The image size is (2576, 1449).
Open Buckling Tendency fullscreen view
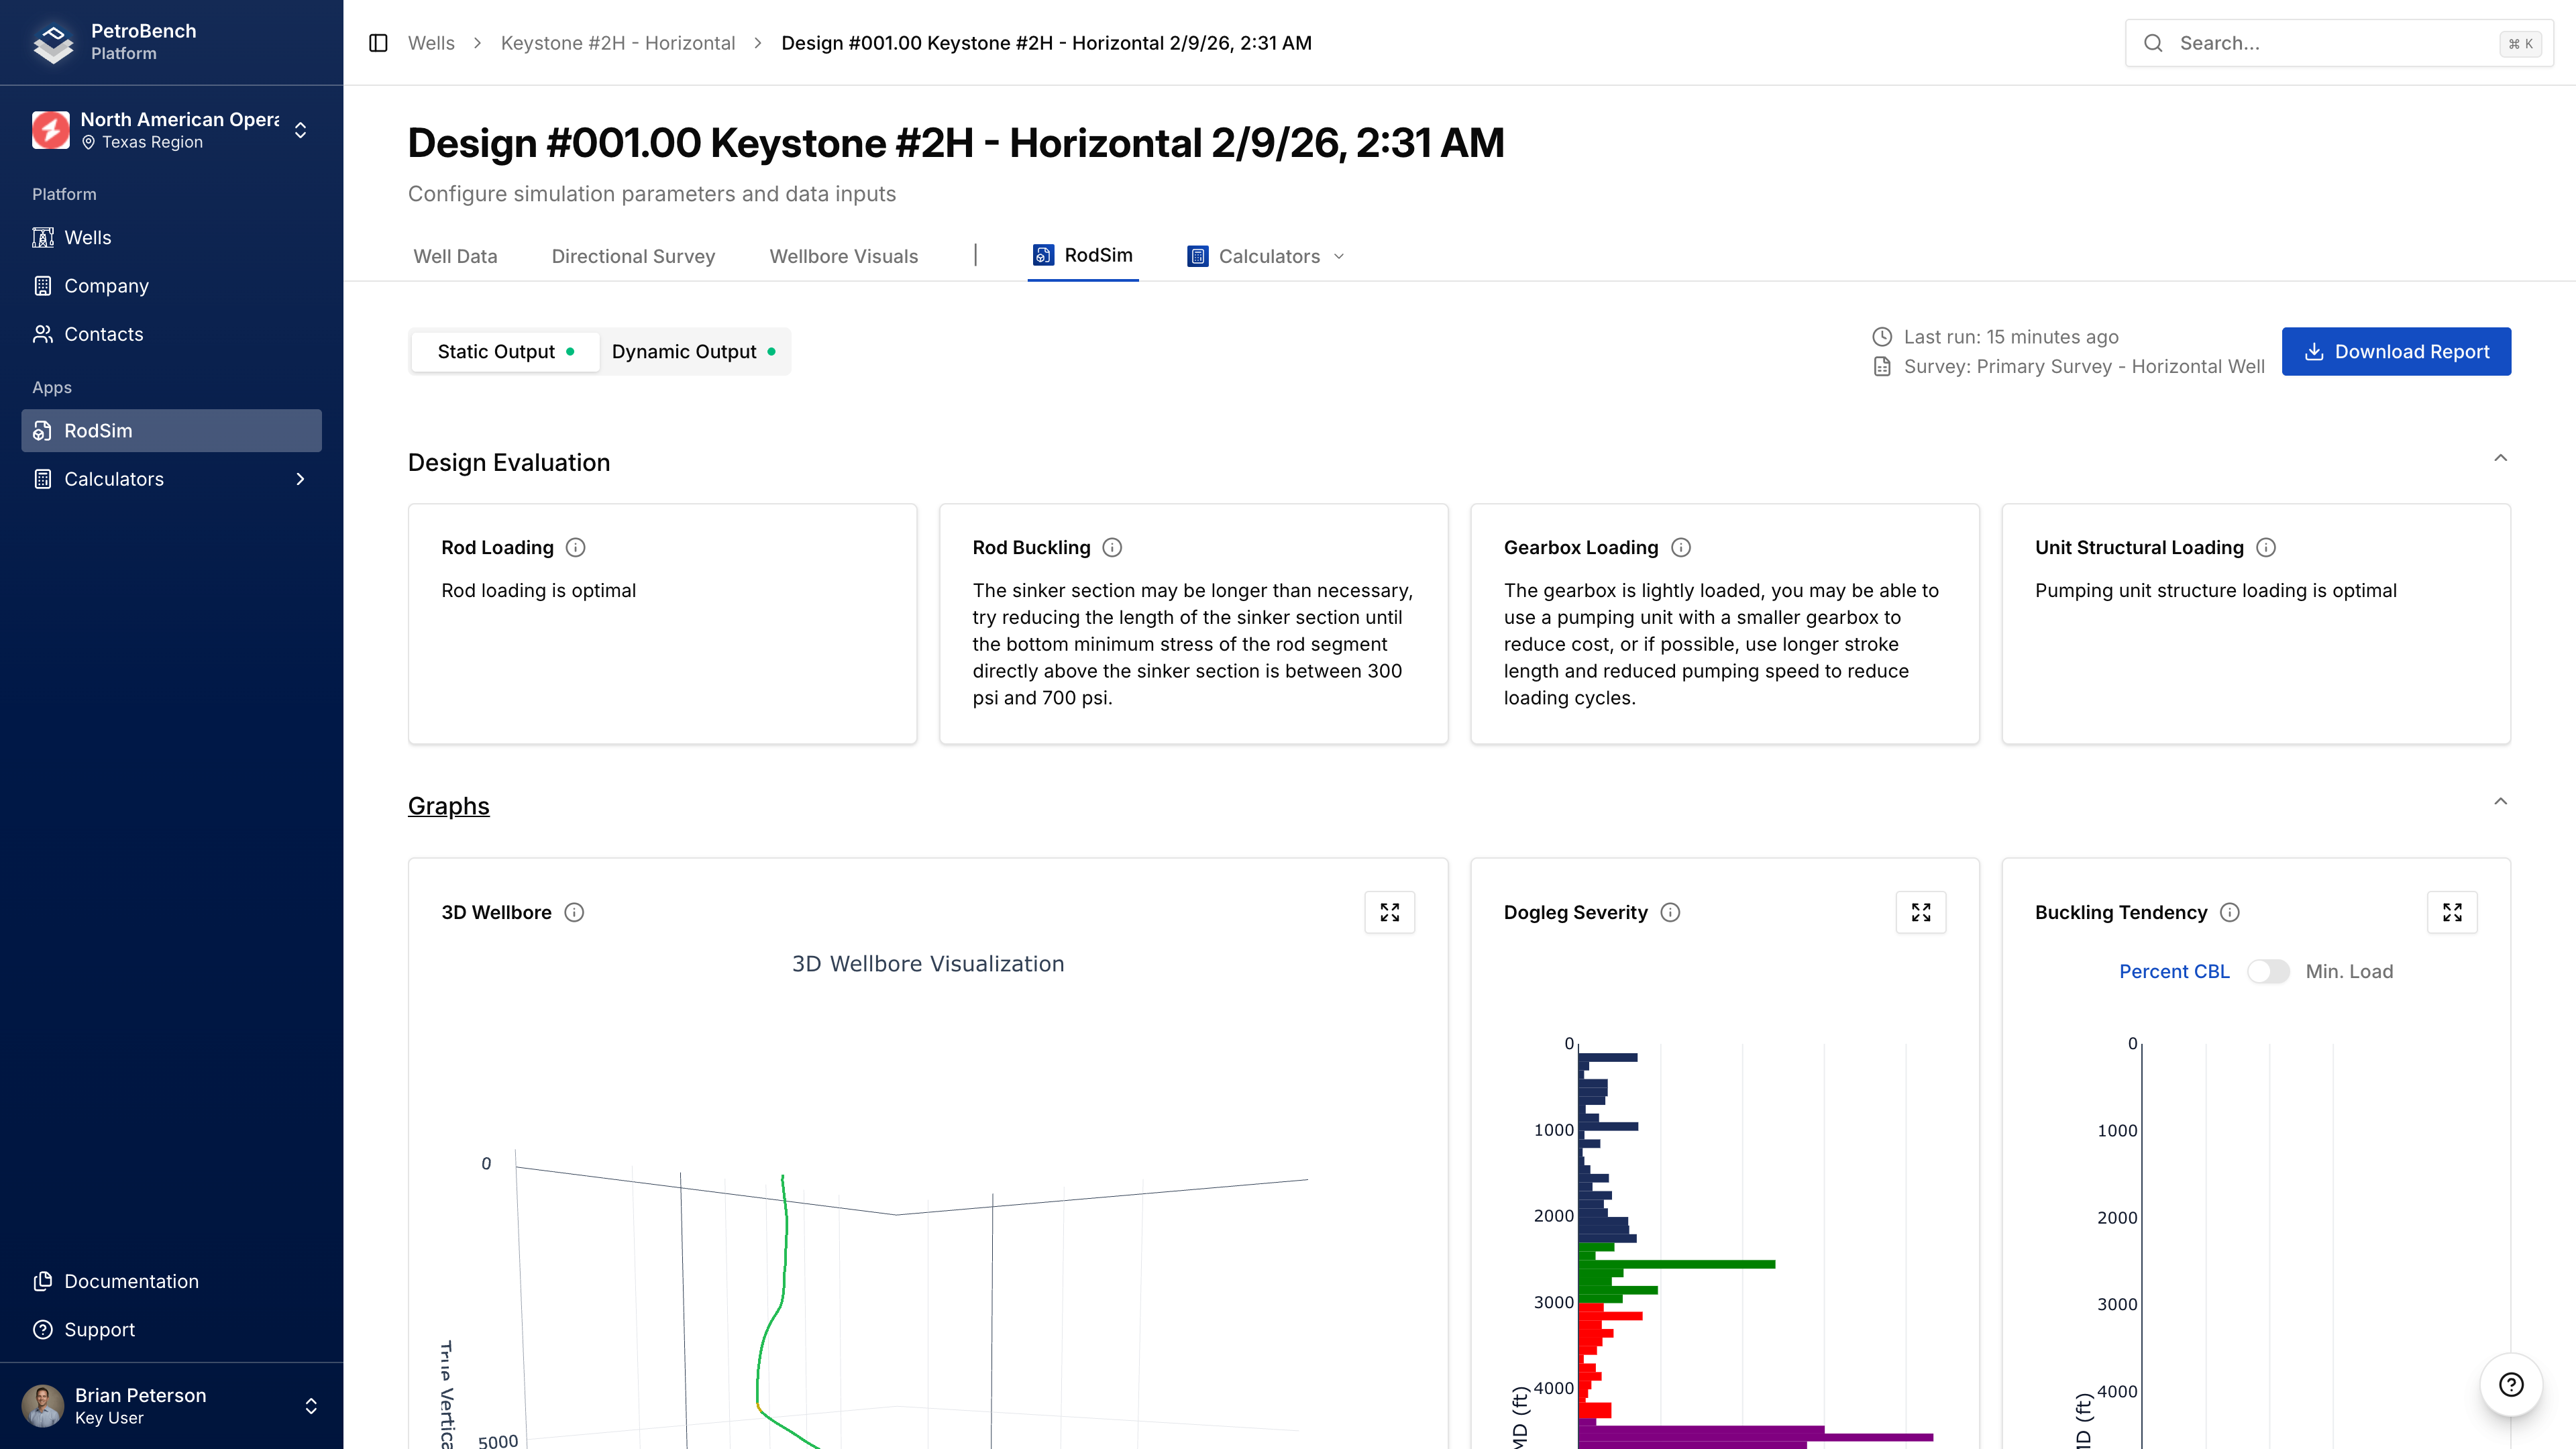point(2451,912)
